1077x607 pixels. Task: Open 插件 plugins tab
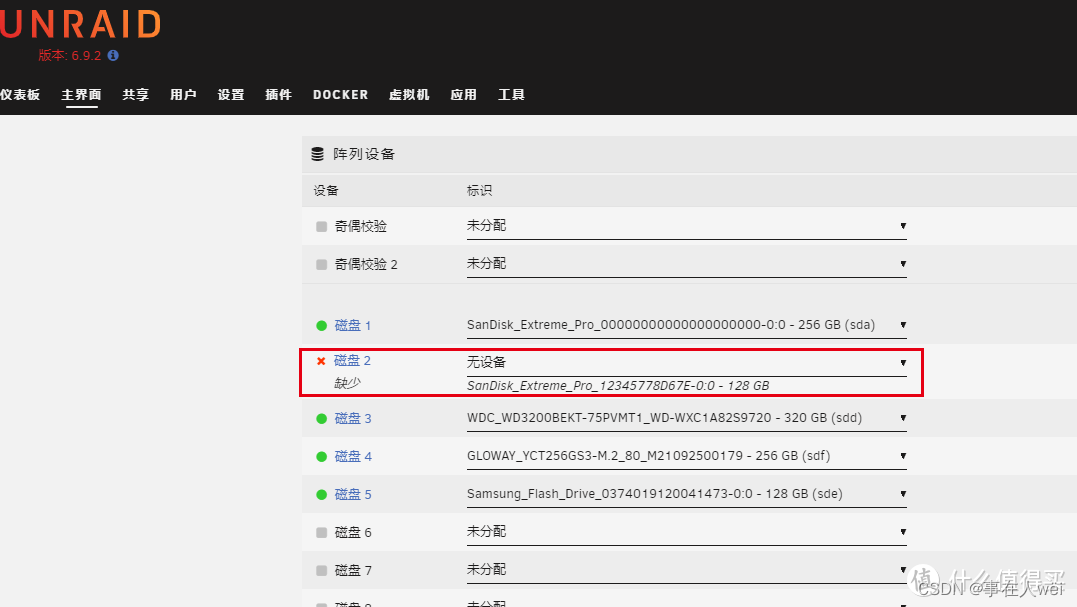[x=278, y=95]
